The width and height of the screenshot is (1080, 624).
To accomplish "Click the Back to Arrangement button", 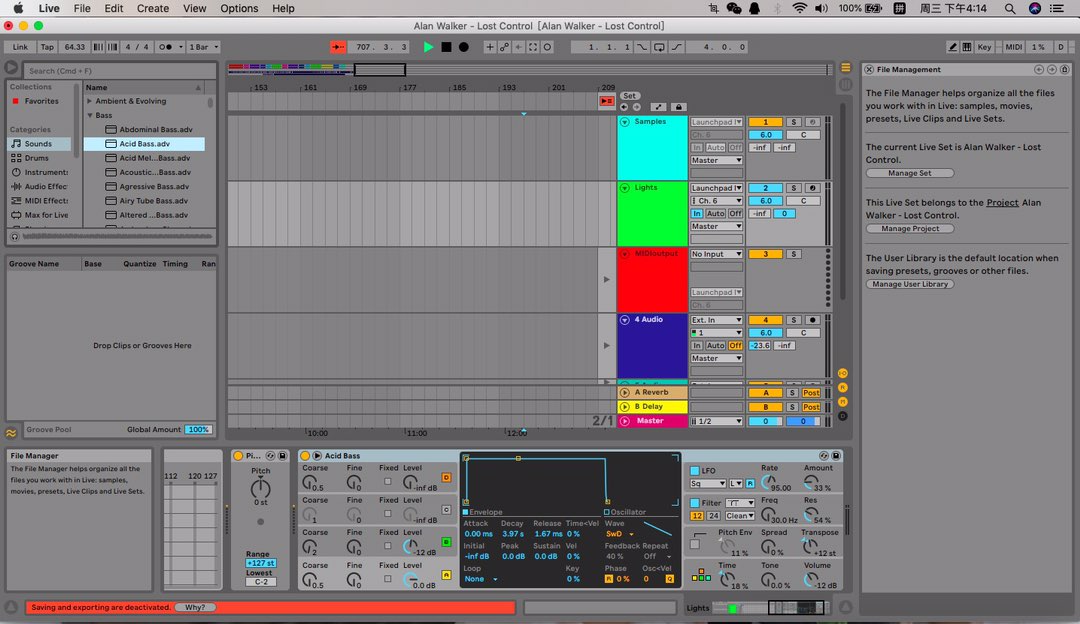I will point(606,100).
